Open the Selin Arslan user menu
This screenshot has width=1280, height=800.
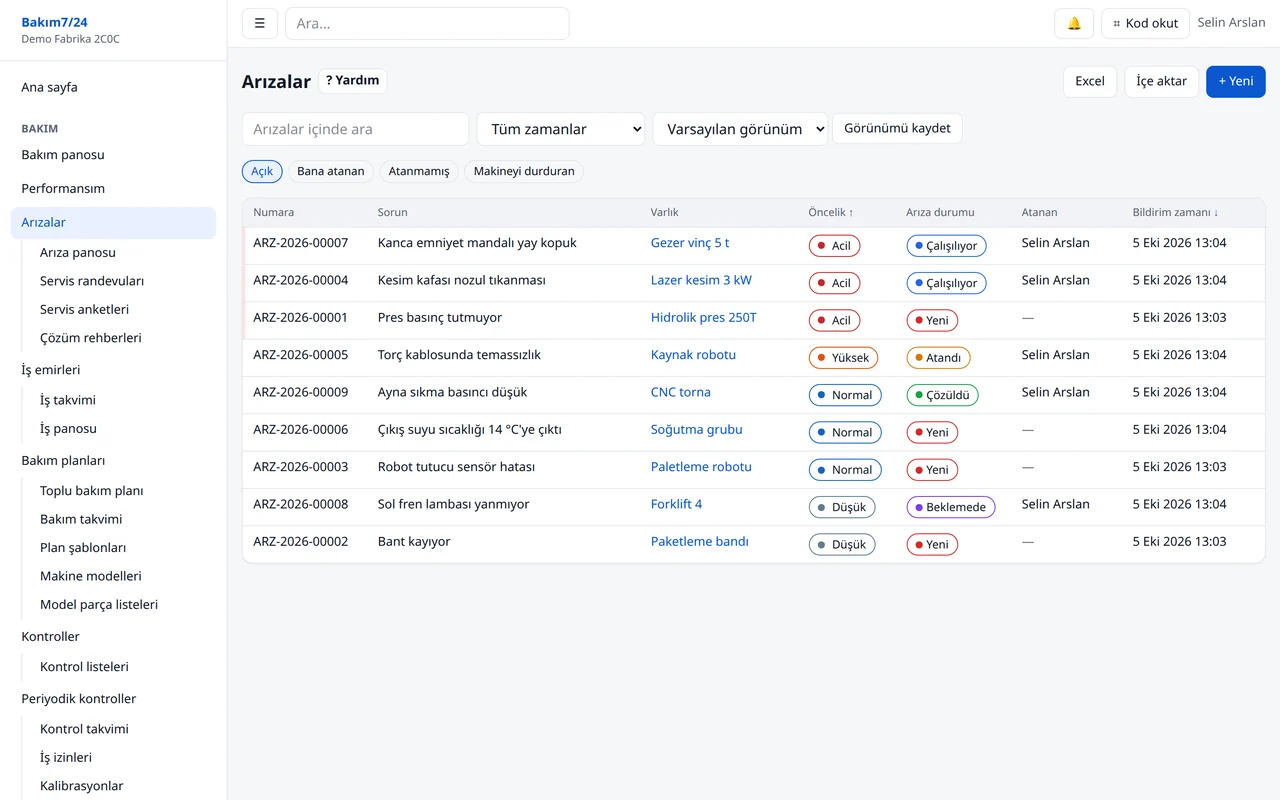1231,22
